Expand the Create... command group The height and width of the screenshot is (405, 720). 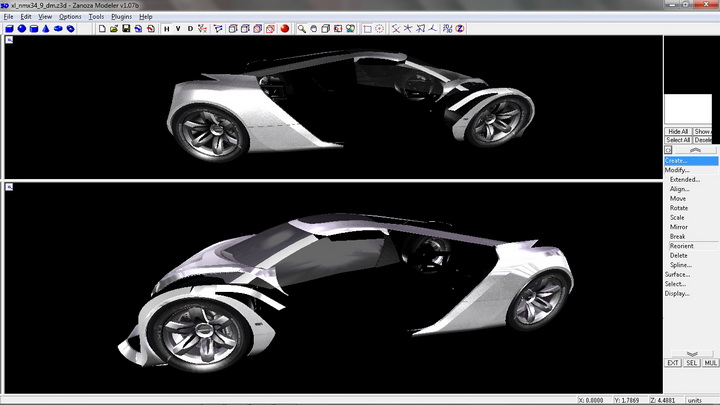click(x=677, y=161)
